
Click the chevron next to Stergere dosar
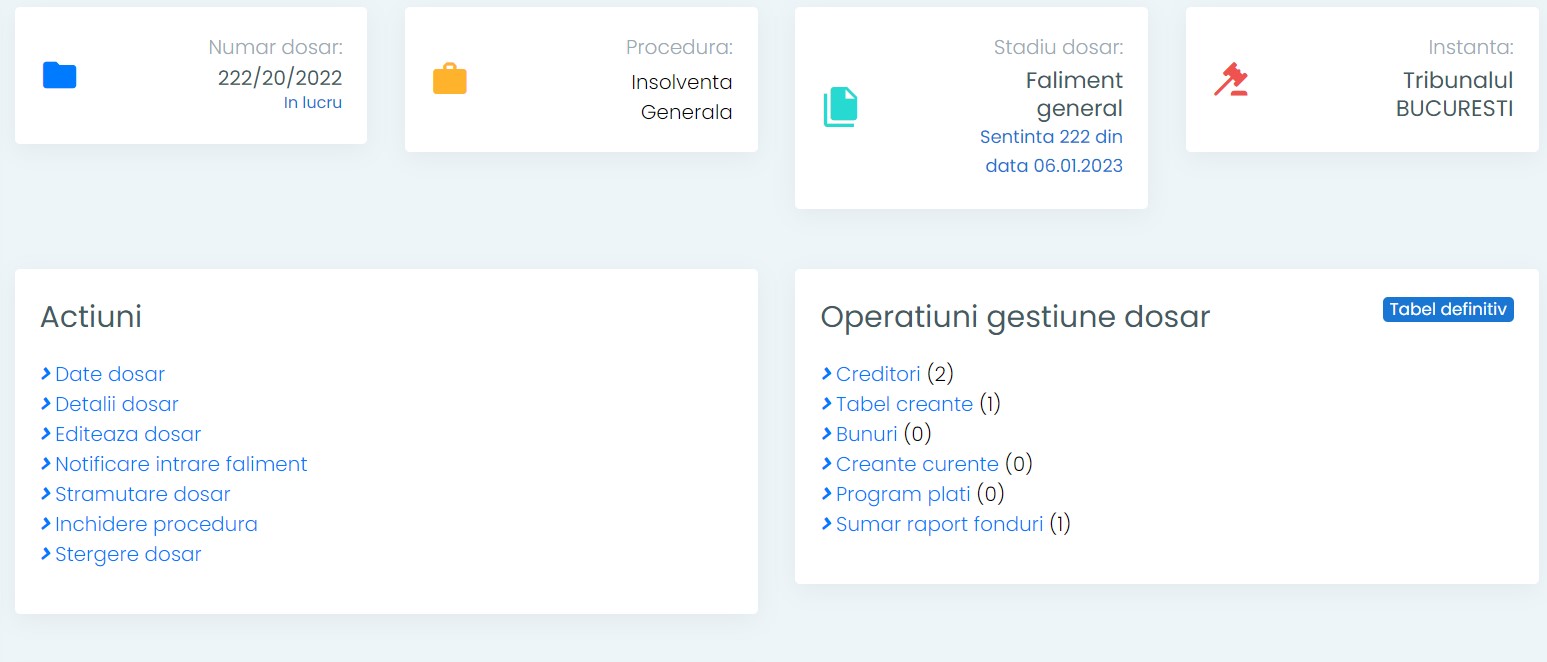click(x=45, y=553)
